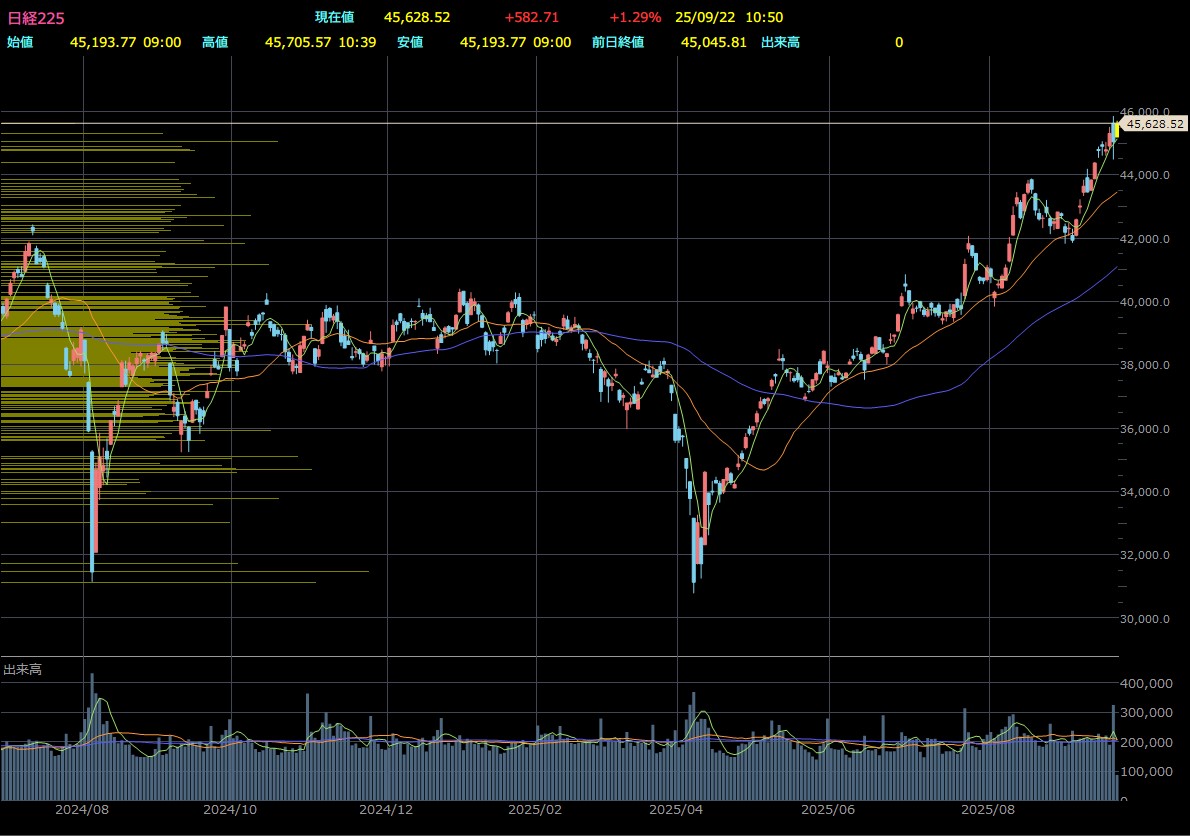Click the 出来高 label in header row
Screen dimensions: 1190x836
point(780,42)
